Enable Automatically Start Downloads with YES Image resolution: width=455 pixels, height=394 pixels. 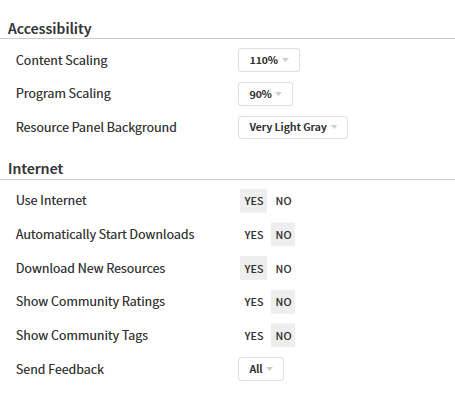[x=253, y=235]
